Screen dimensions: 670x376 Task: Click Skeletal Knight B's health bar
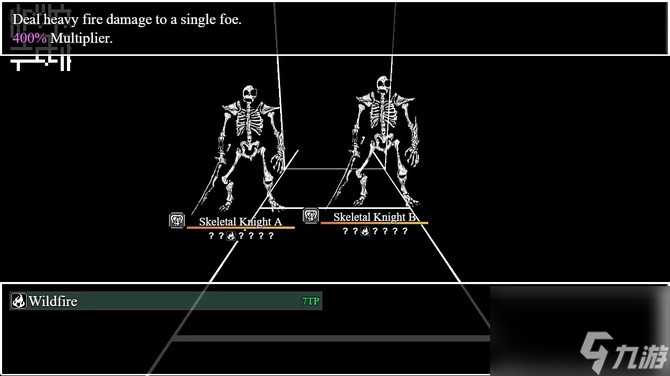pyautogui.click(x=374, y=223)
